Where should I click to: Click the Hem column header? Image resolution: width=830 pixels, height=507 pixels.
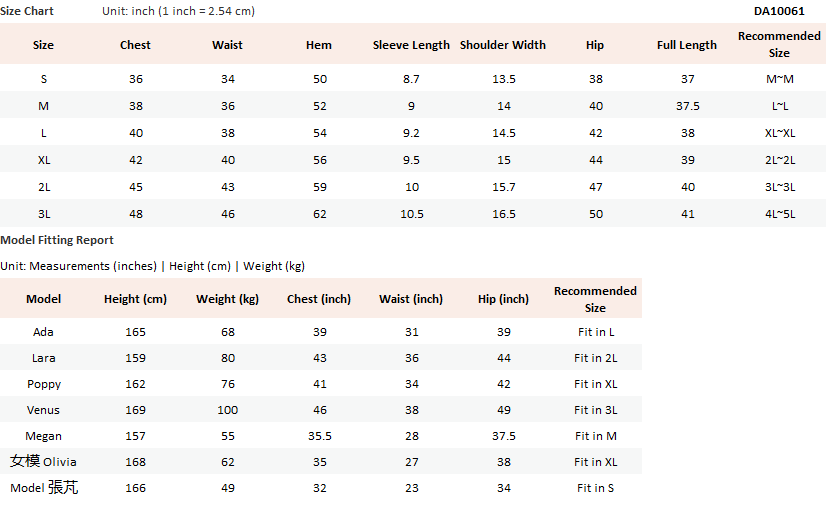tap(319, 45)
